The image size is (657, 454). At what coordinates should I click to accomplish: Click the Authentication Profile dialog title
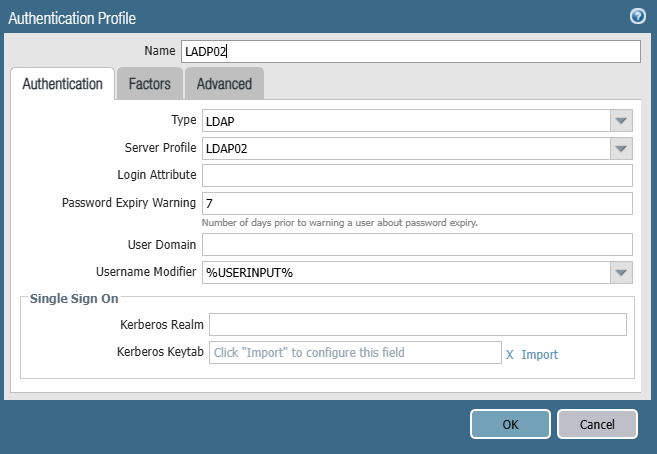72,18
